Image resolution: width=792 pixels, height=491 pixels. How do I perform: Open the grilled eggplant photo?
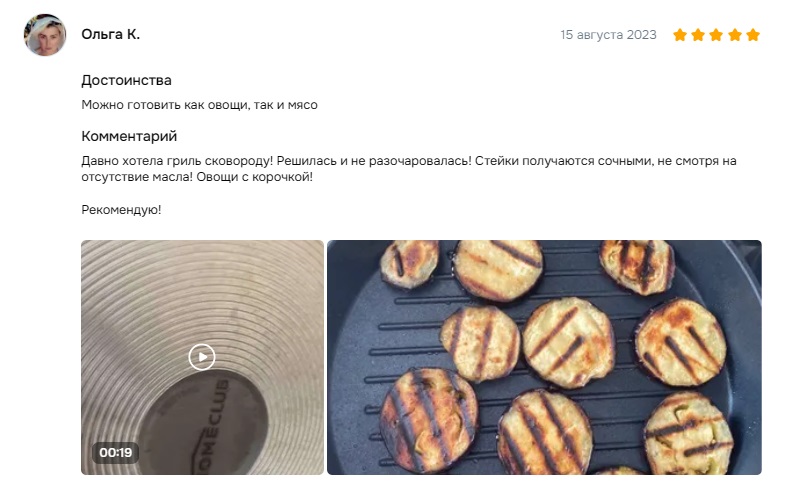tap(544, 357)
